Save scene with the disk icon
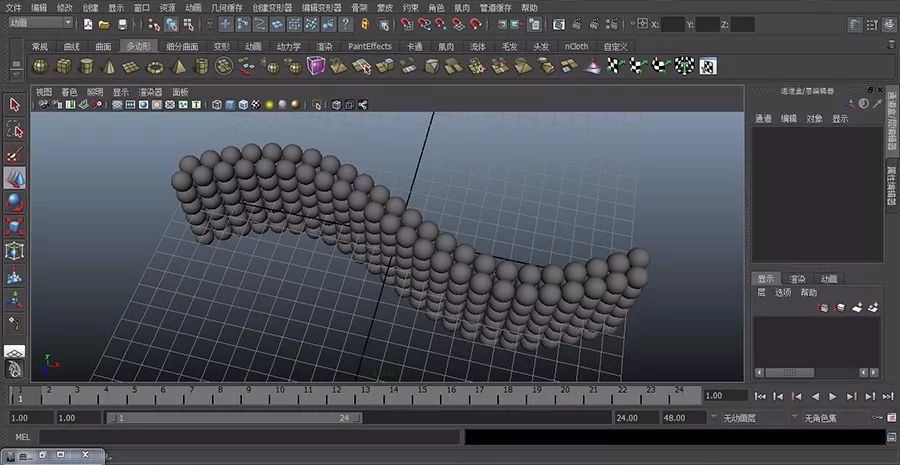 point(122,24)
